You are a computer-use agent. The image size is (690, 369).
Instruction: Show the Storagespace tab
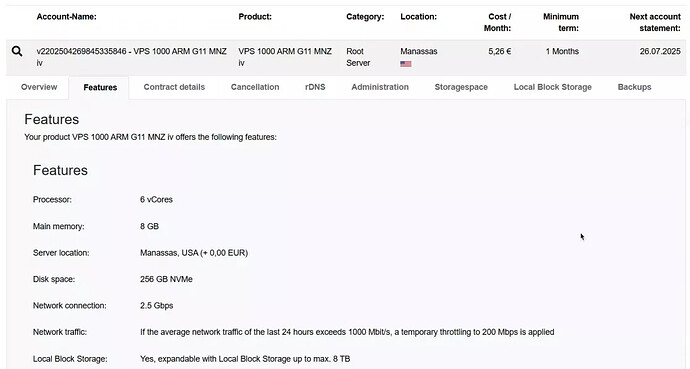tap(461, 87)
